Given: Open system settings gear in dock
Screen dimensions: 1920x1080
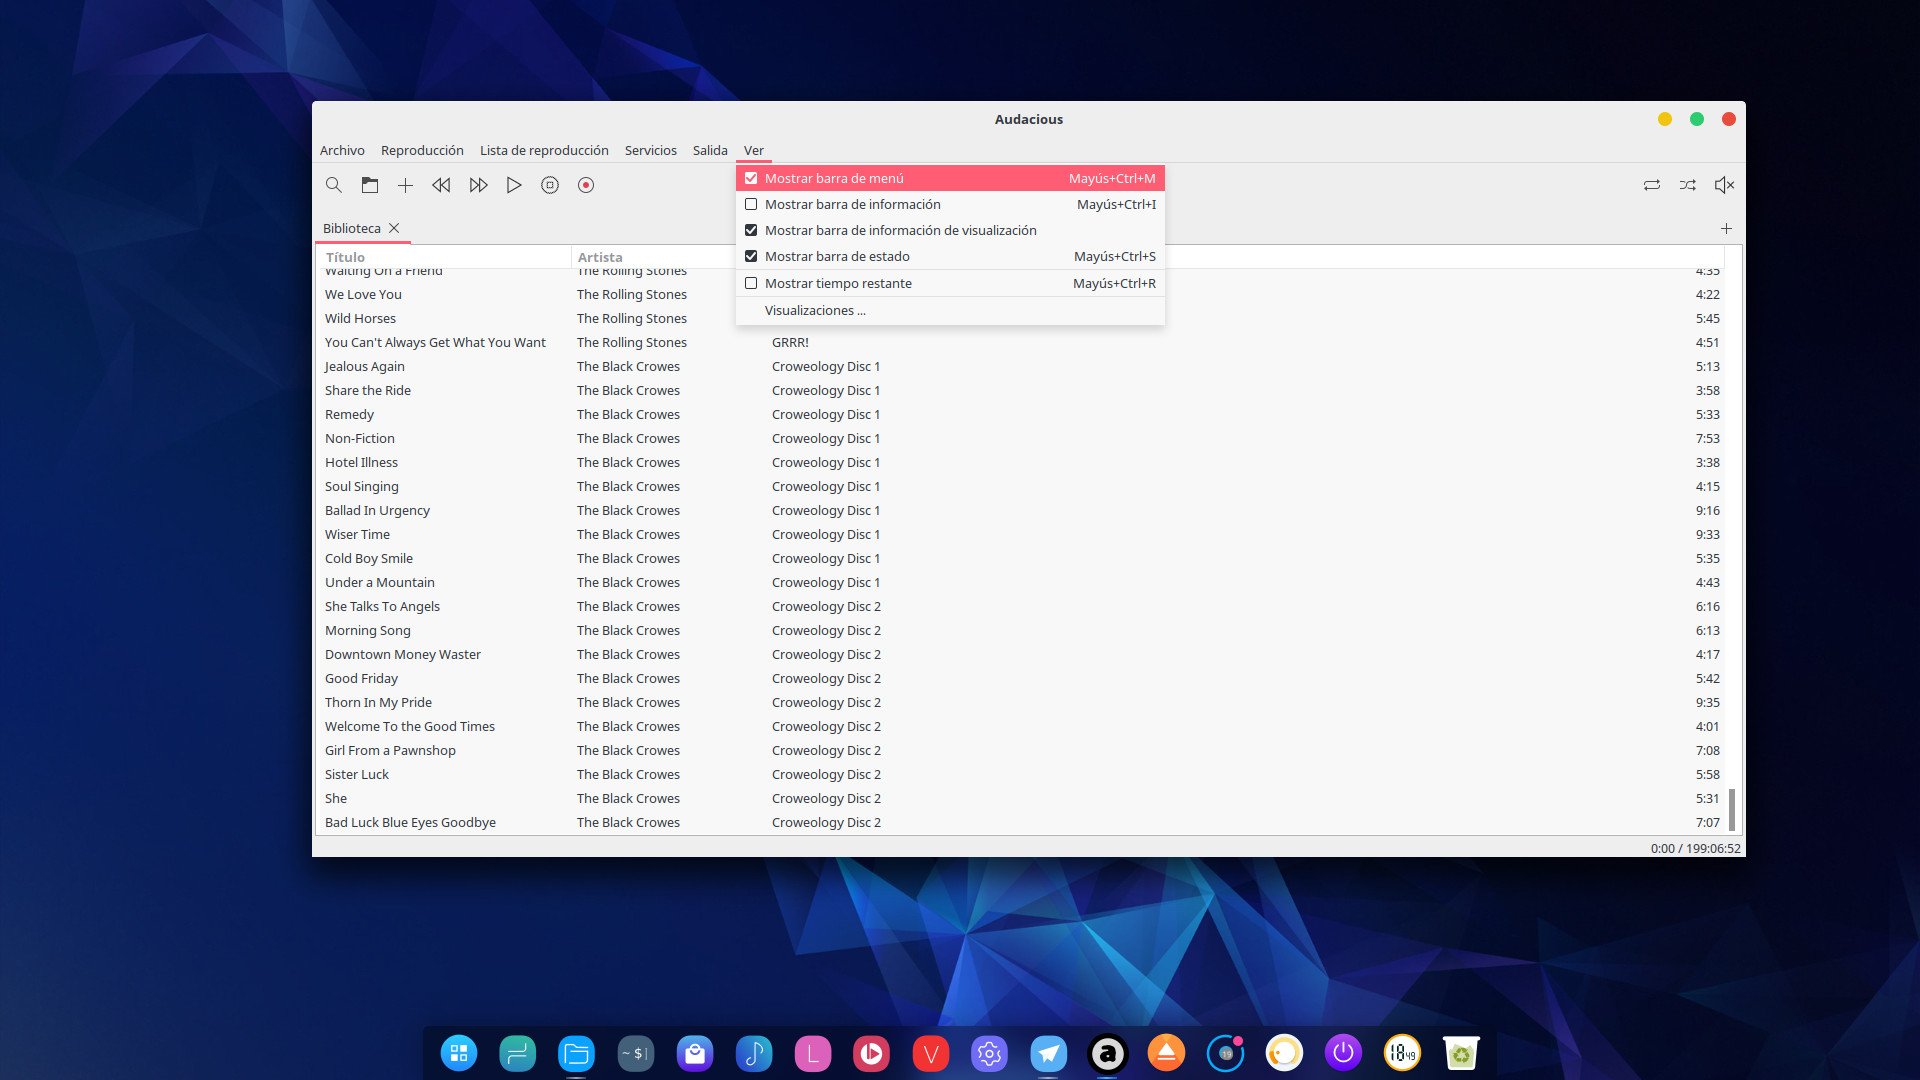Looking at the screenshot, I should tap(989, 1053).
